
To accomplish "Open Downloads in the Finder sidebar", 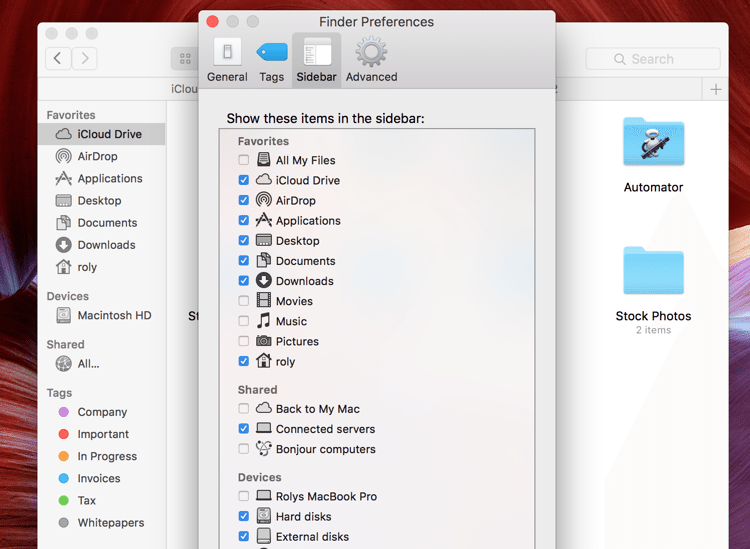I will coord(101,245).
